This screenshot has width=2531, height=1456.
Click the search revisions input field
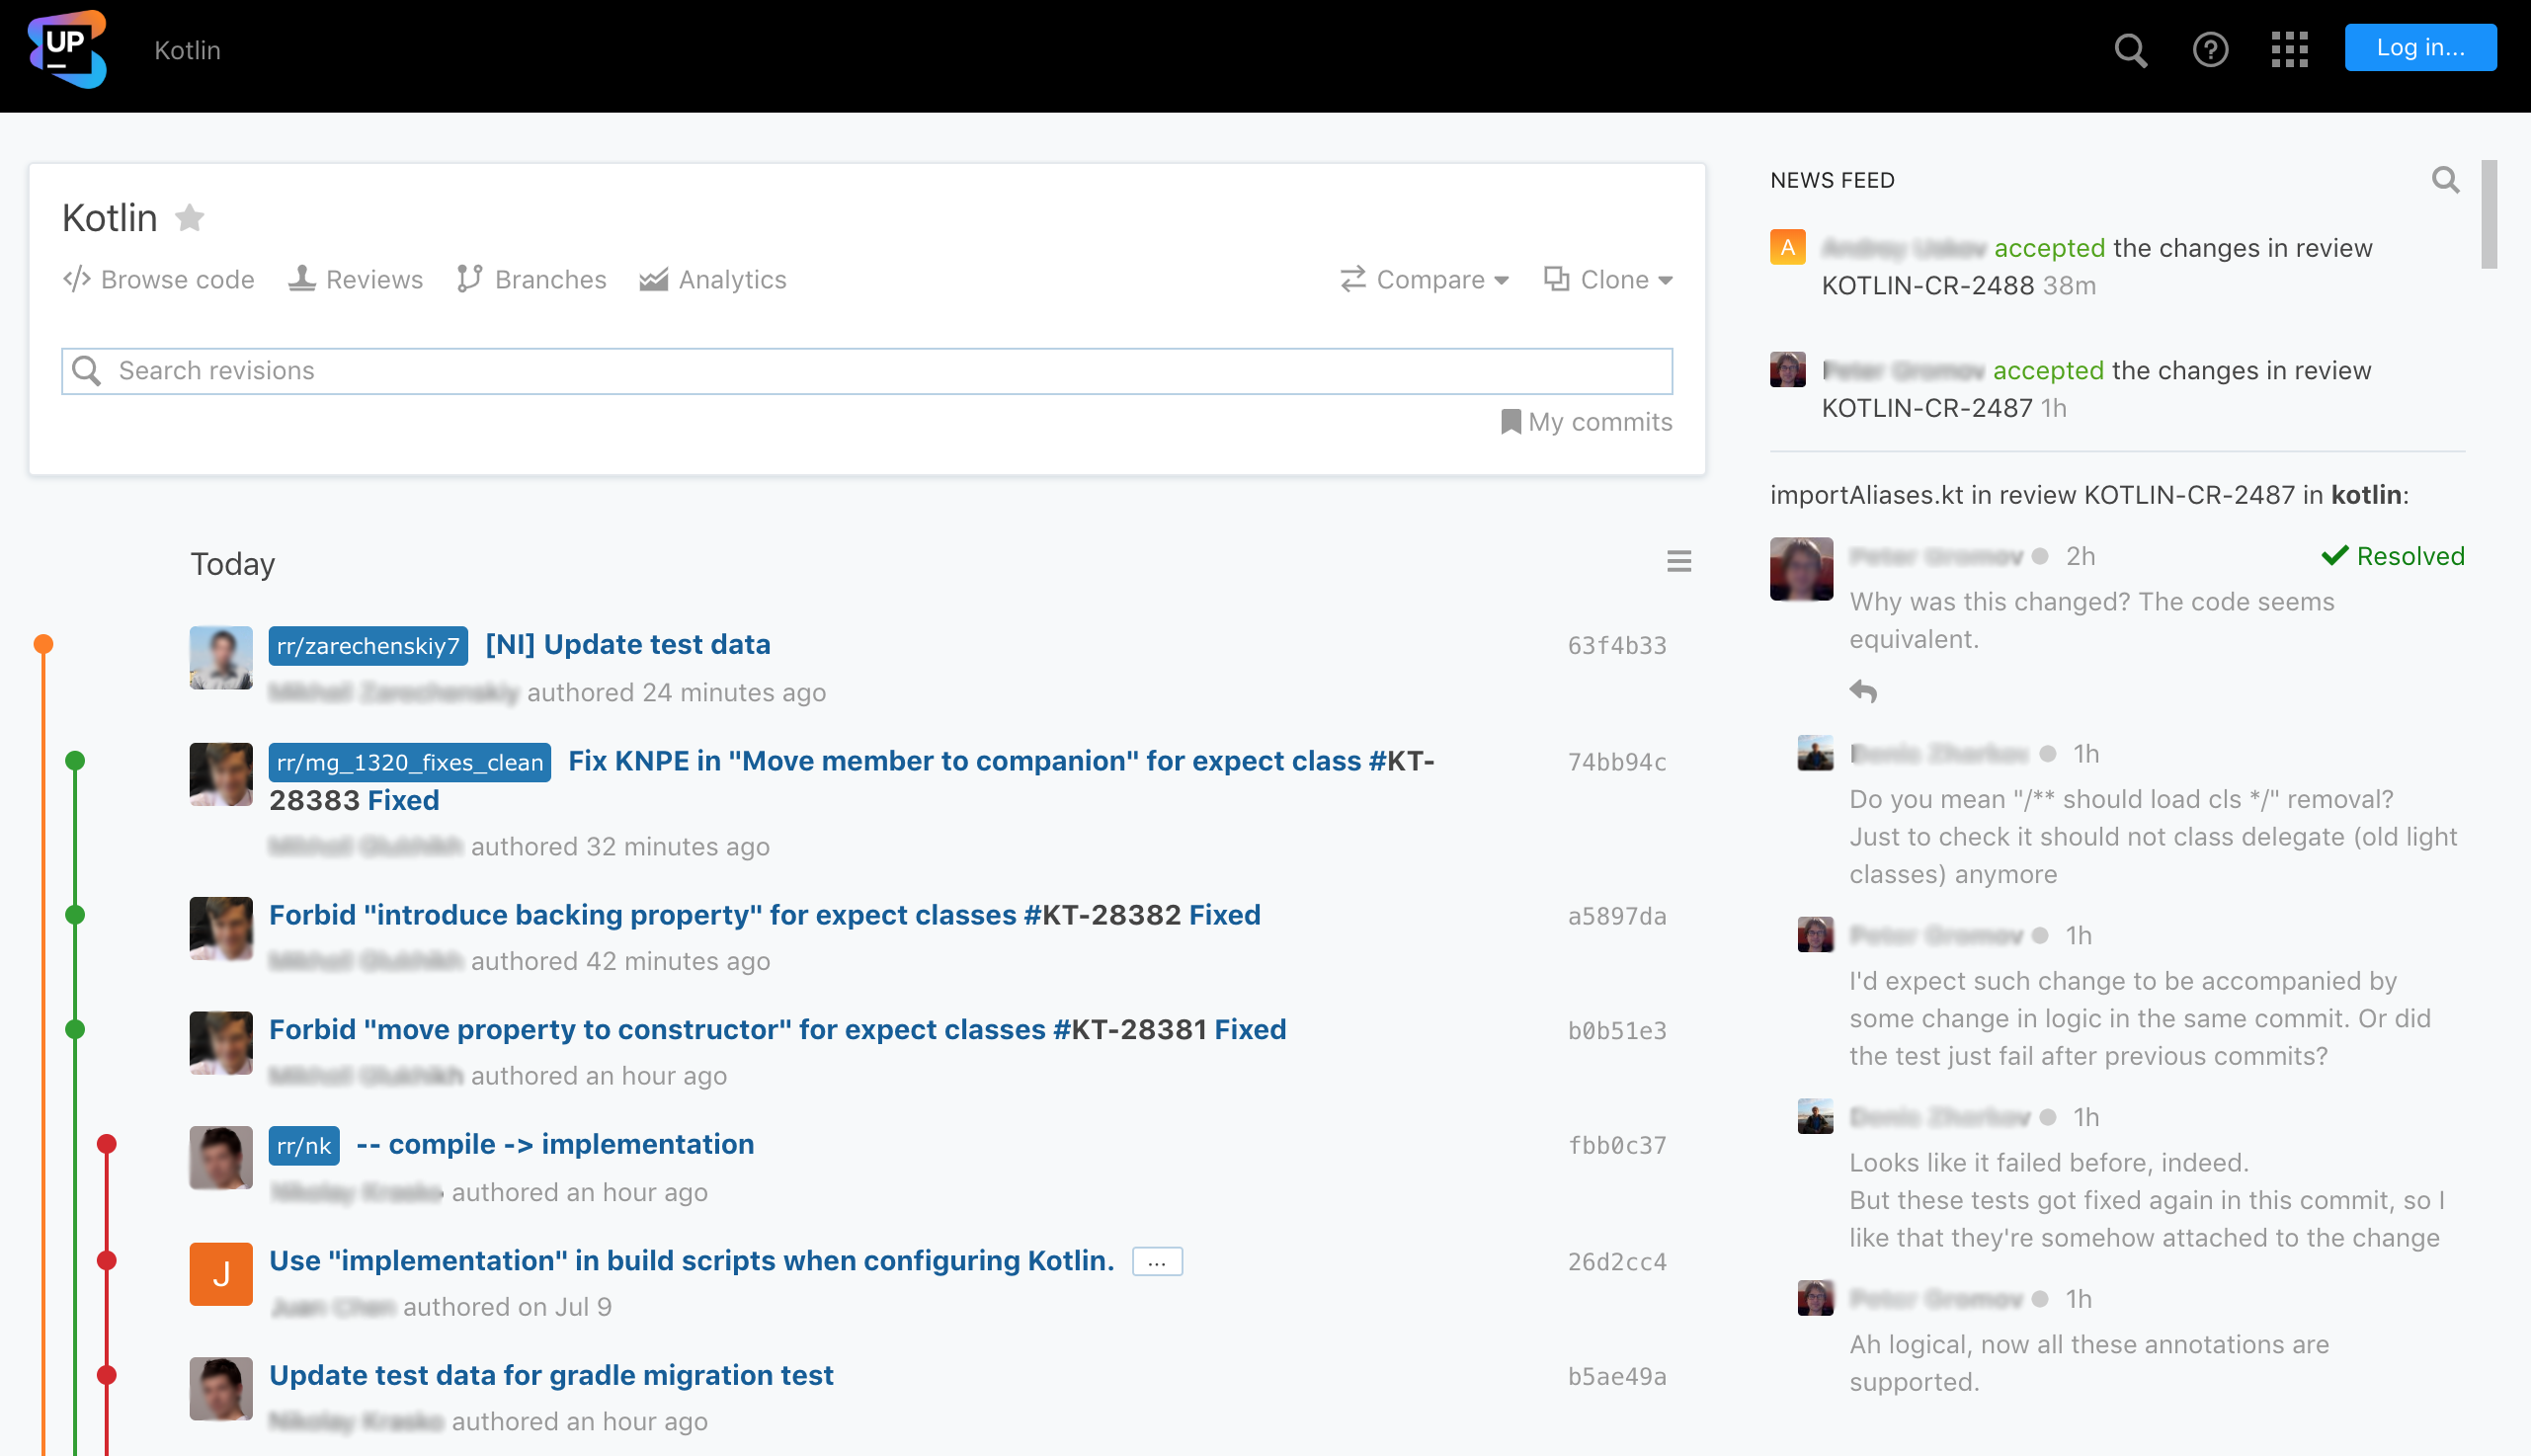[865, 370]
